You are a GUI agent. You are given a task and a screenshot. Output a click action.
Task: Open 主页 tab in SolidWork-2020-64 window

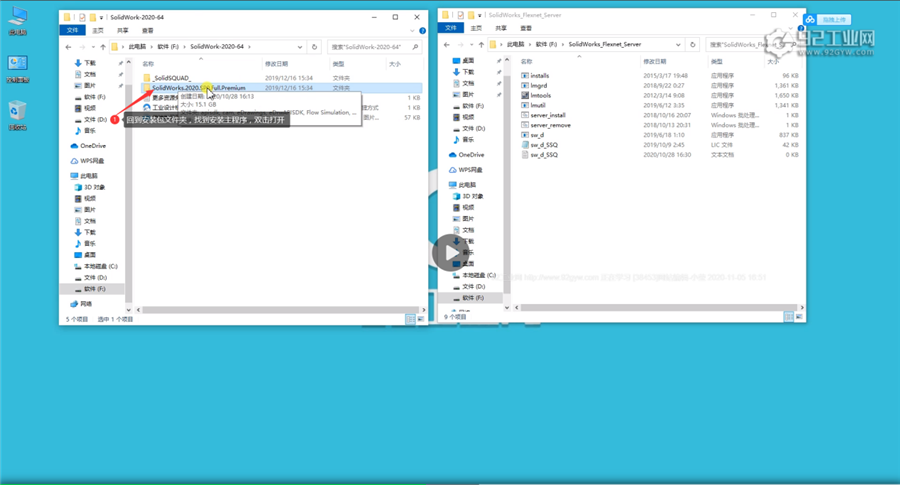pos(98,30)
